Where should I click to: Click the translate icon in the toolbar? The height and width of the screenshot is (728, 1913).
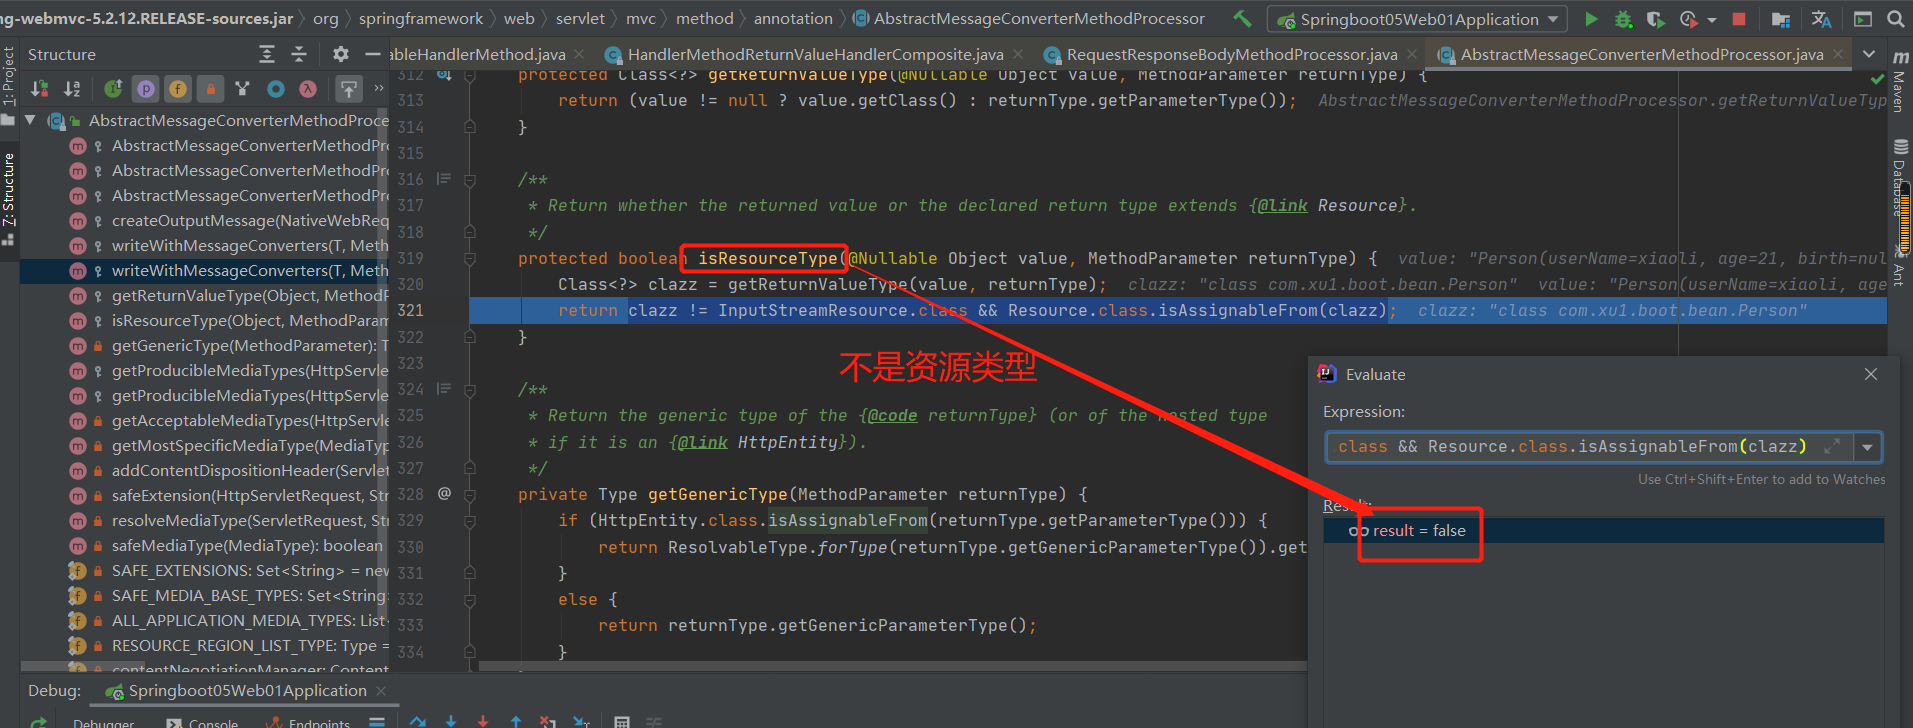(1821, 19)
